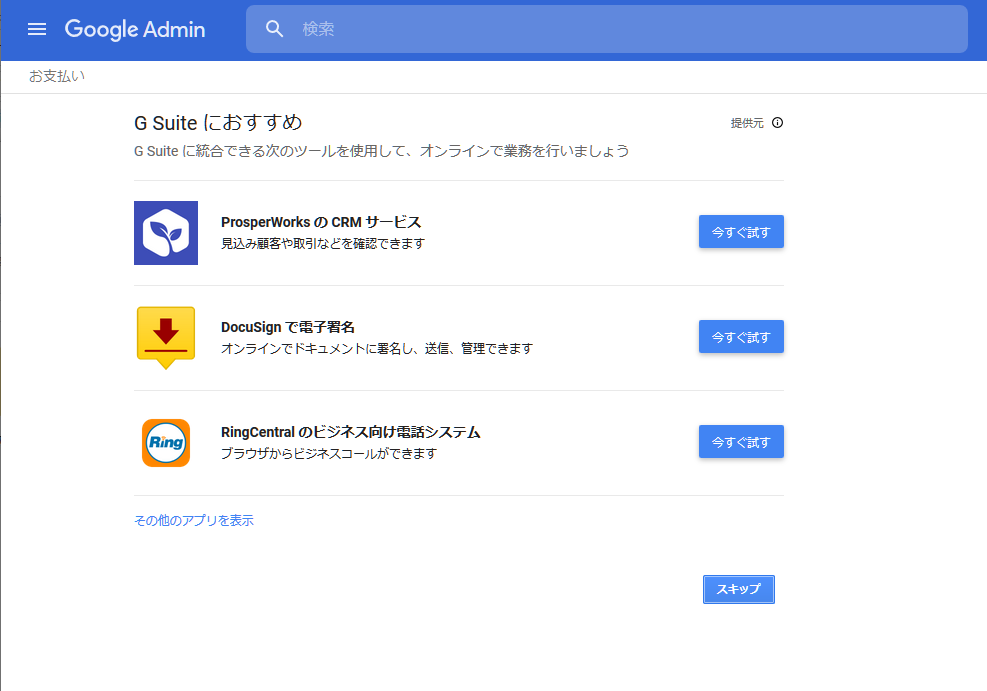Click the お支払い breadcrumb
The width and height of the screenshot is (987, 691).
coord(57,76)
